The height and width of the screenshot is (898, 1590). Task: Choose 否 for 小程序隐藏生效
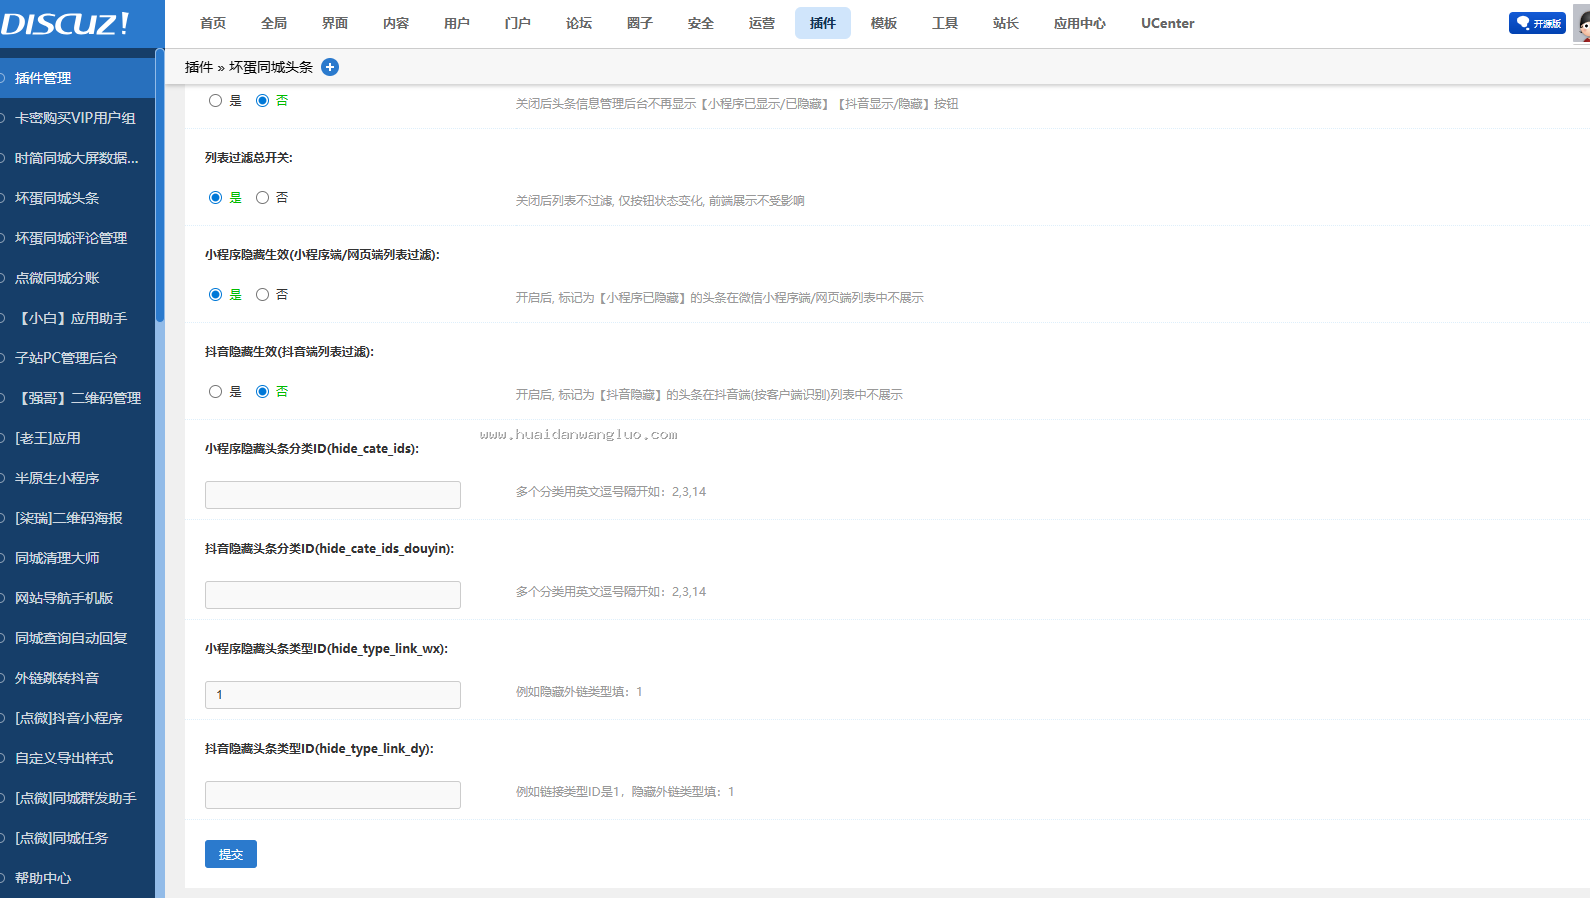[x=262, y=295]
